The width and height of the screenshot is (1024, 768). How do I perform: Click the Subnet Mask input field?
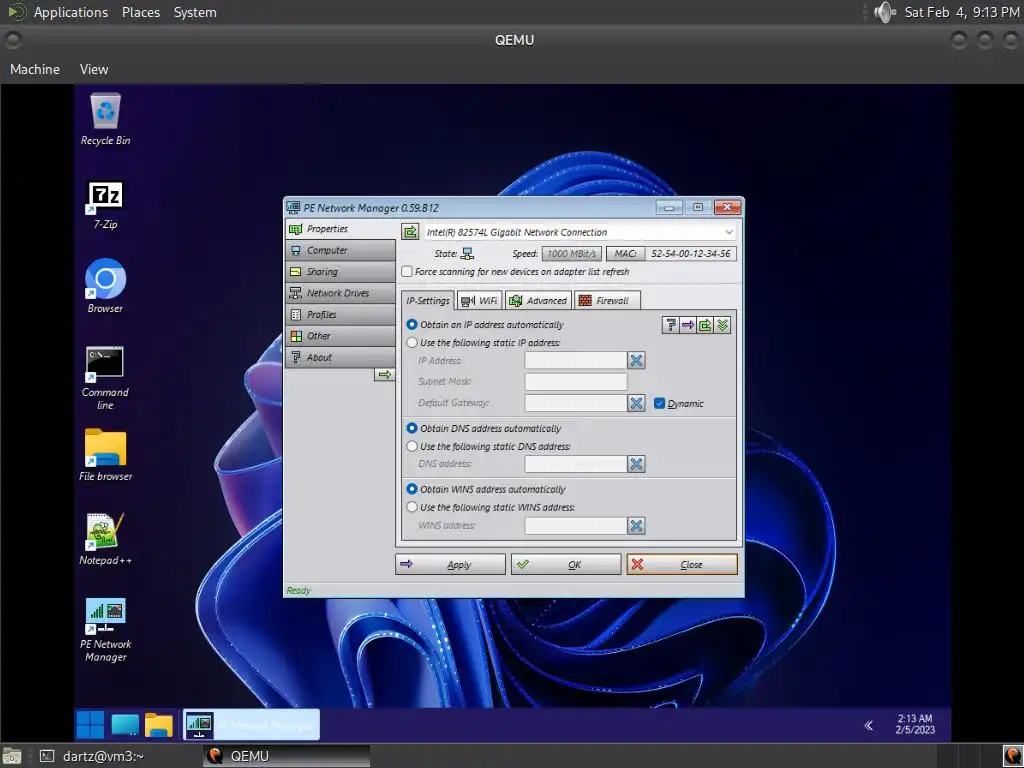575,381
